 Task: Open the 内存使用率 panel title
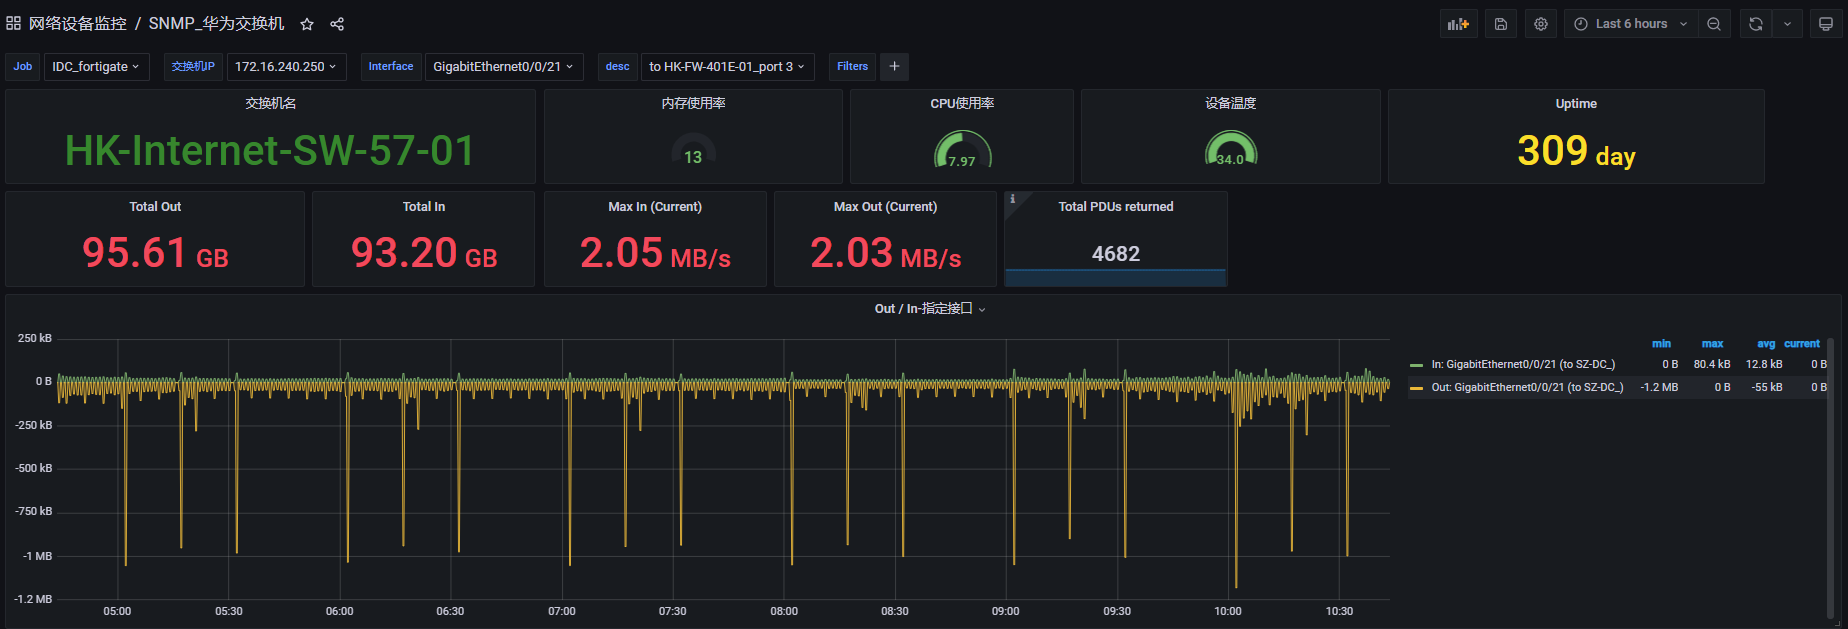coord(693,103)
